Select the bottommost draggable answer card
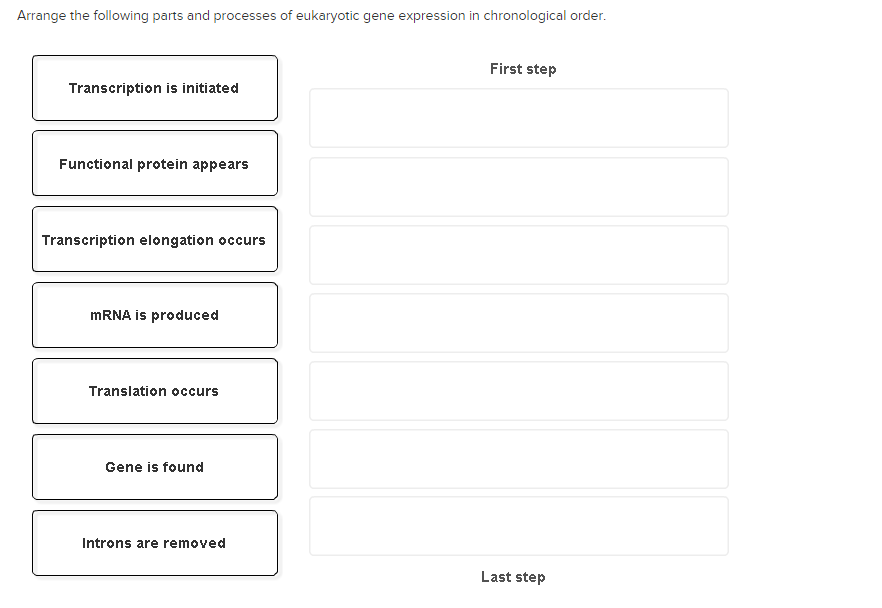 (x=155, y=542)
